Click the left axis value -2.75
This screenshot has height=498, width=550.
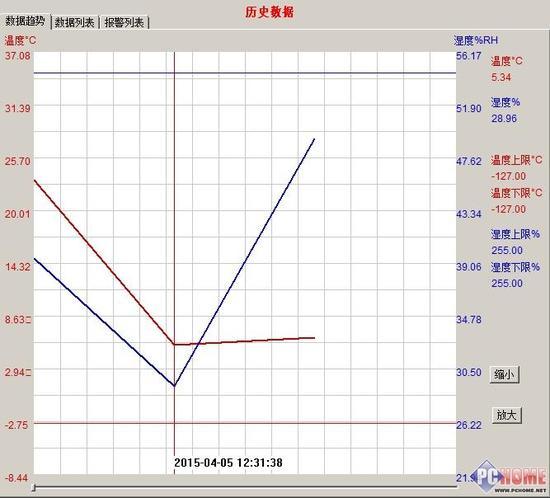coord(16,425)
